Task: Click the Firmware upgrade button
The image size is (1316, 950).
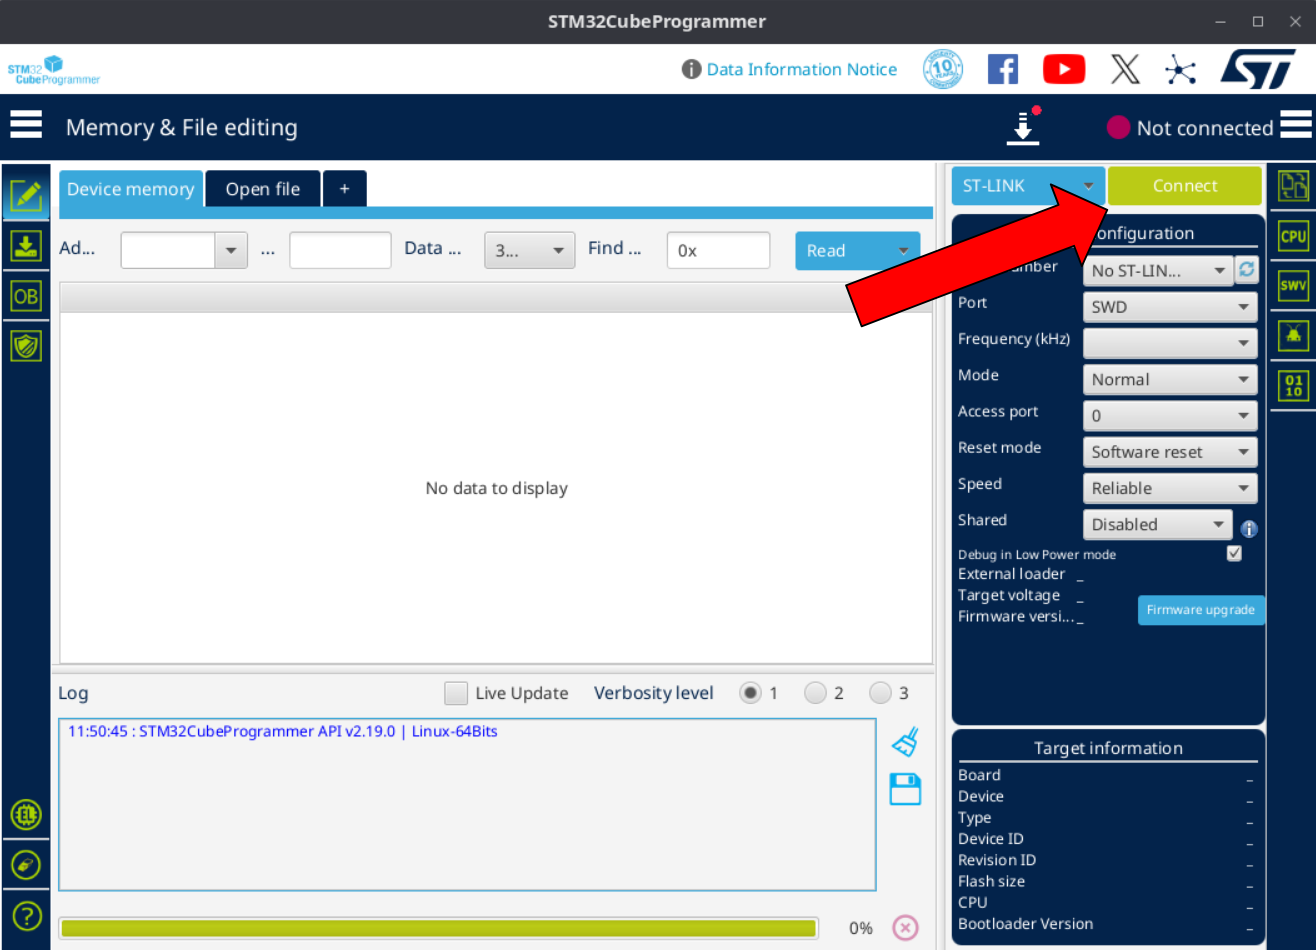Action: pyautogui.click(x=1200, y=610)
